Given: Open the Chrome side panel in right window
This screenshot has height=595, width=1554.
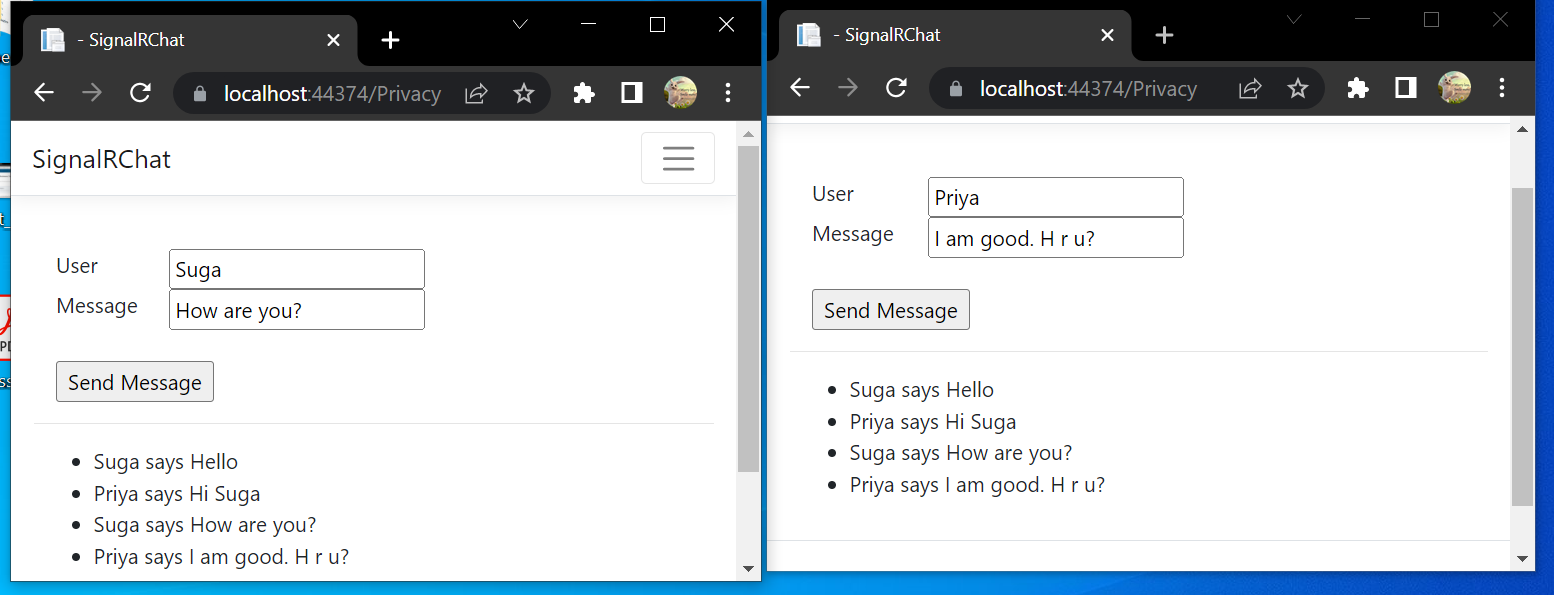Looking at the screenshot, I should coord(1404,88).
